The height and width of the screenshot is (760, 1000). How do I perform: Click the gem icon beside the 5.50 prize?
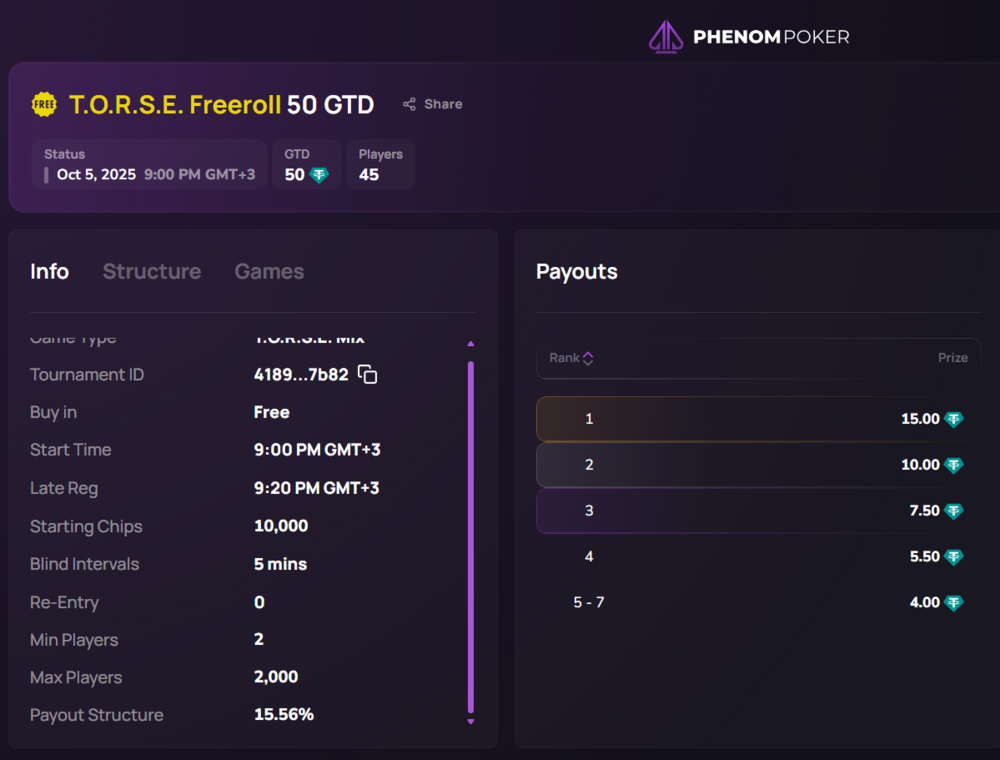tap(954, 557)
